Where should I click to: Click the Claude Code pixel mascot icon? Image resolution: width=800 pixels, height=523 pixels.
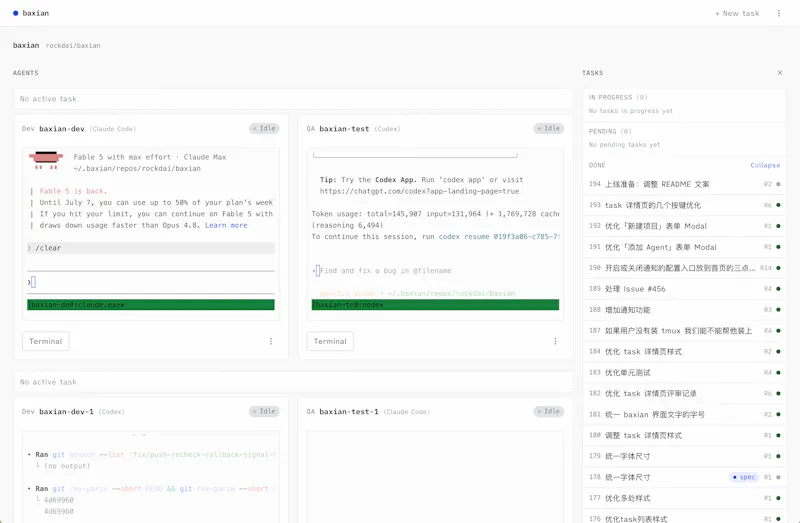pos(46,160)
